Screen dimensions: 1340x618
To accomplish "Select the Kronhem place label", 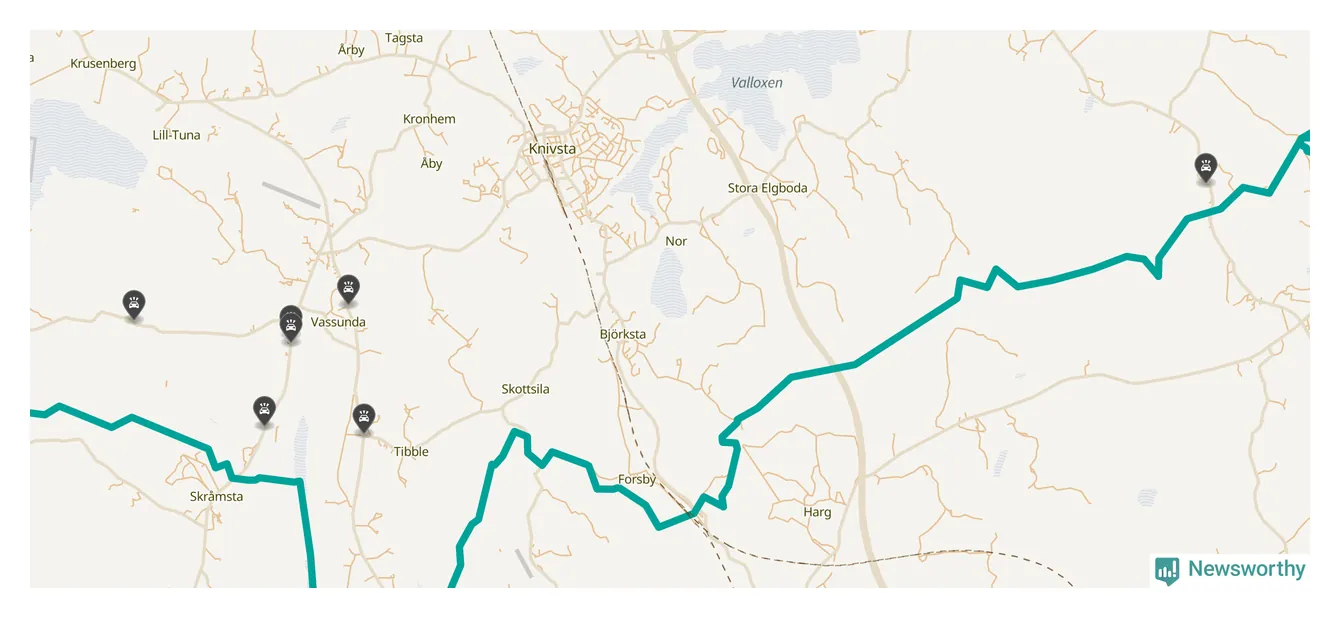I will point(429,119).
